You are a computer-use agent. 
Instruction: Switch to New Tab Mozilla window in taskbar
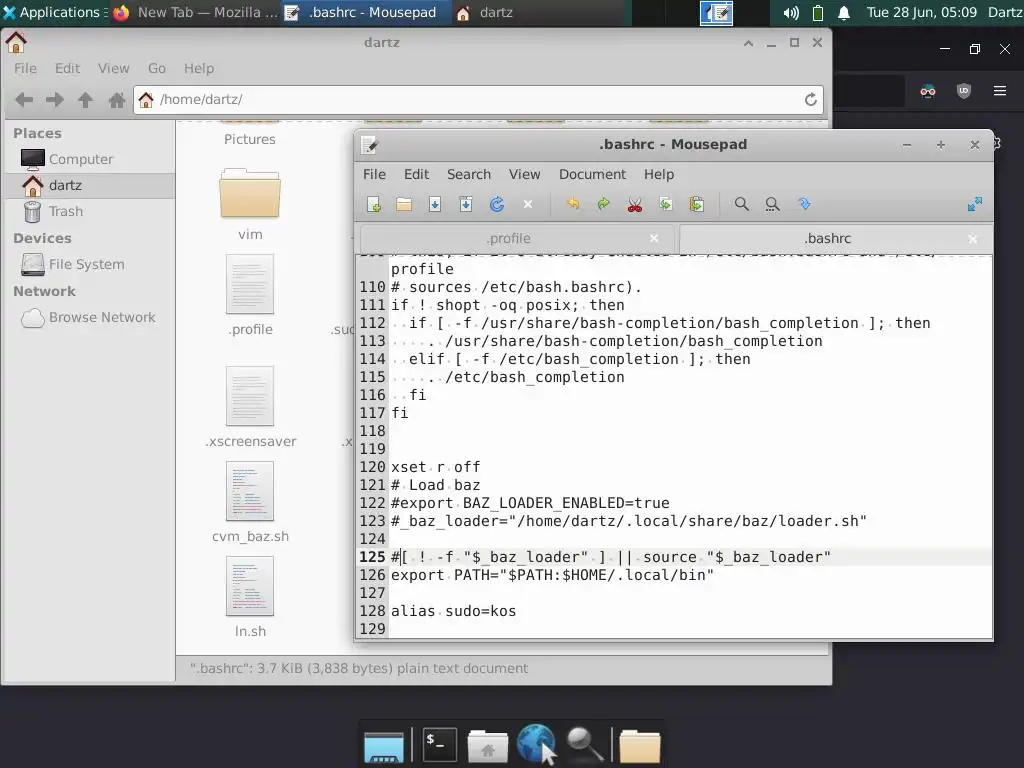pyautogui.click(x=196, y=12)
